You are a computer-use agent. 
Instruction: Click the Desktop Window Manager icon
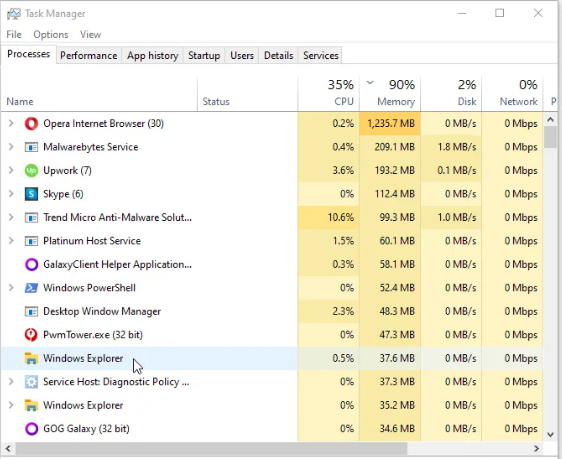click(x=31, y=312)
